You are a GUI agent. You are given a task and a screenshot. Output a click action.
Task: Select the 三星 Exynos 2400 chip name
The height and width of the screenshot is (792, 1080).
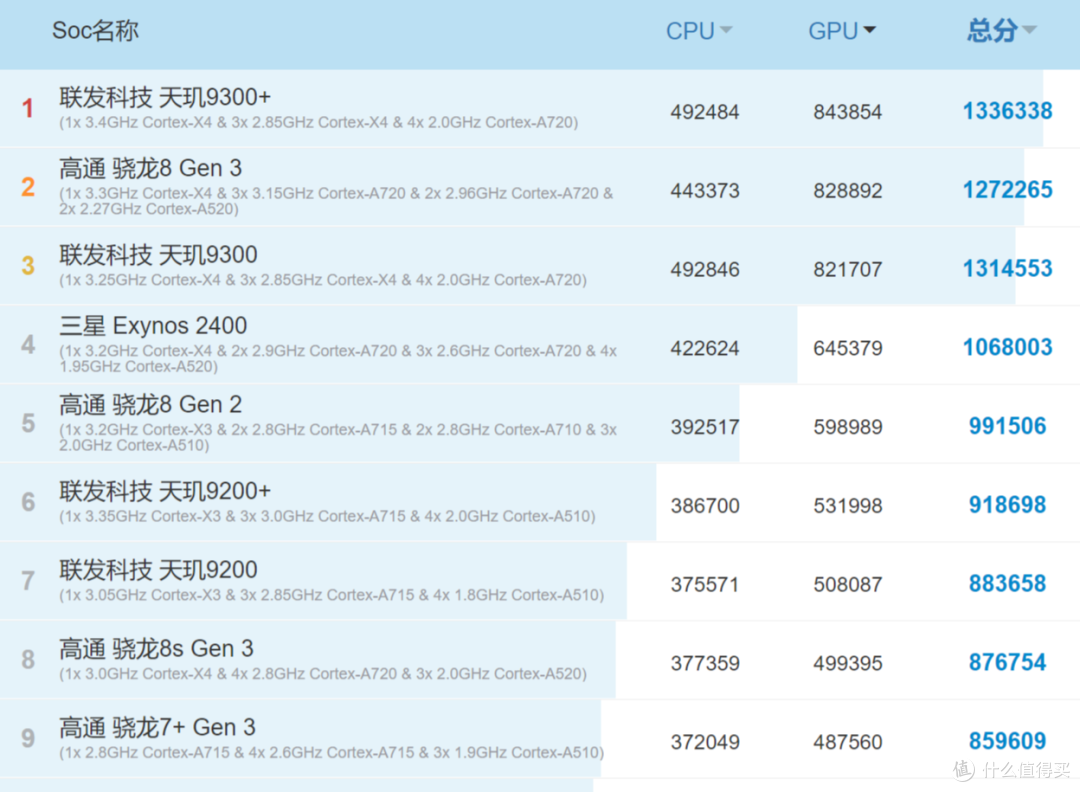click(x=153, y=326)
